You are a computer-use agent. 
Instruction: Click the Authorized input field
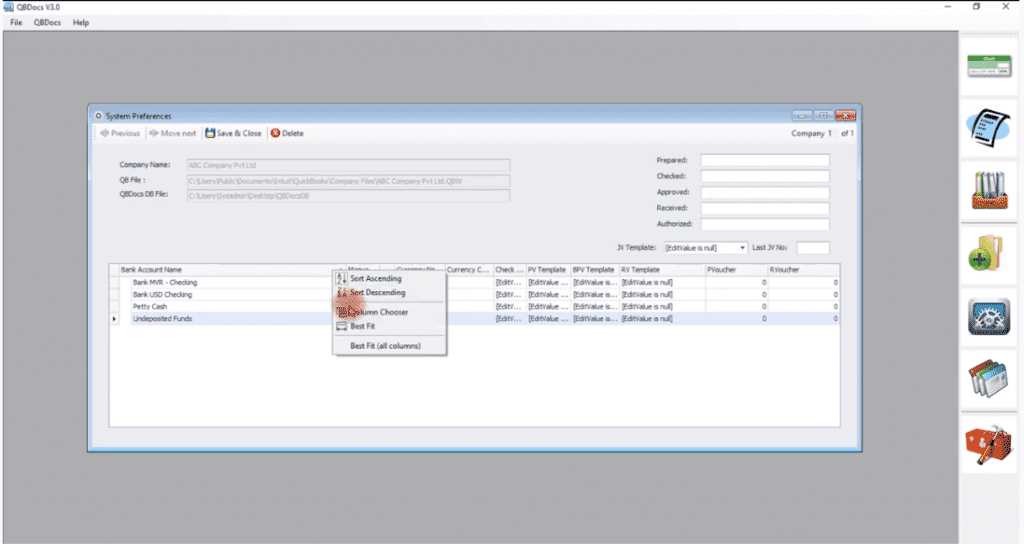click(x=765, y=224)
